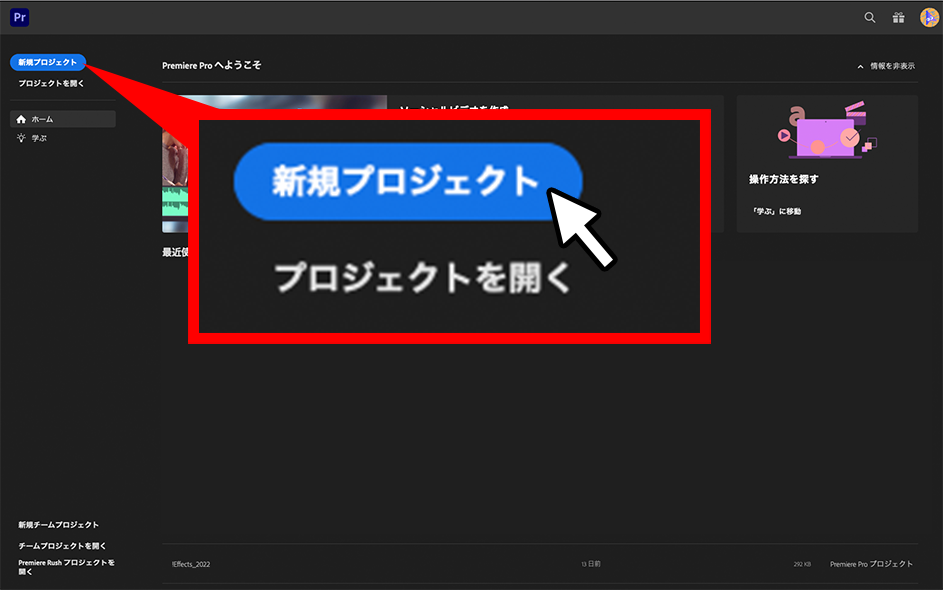Click the Premiere Pro logo icon
The height and width of the screenshot is (590, 943).
20,17
